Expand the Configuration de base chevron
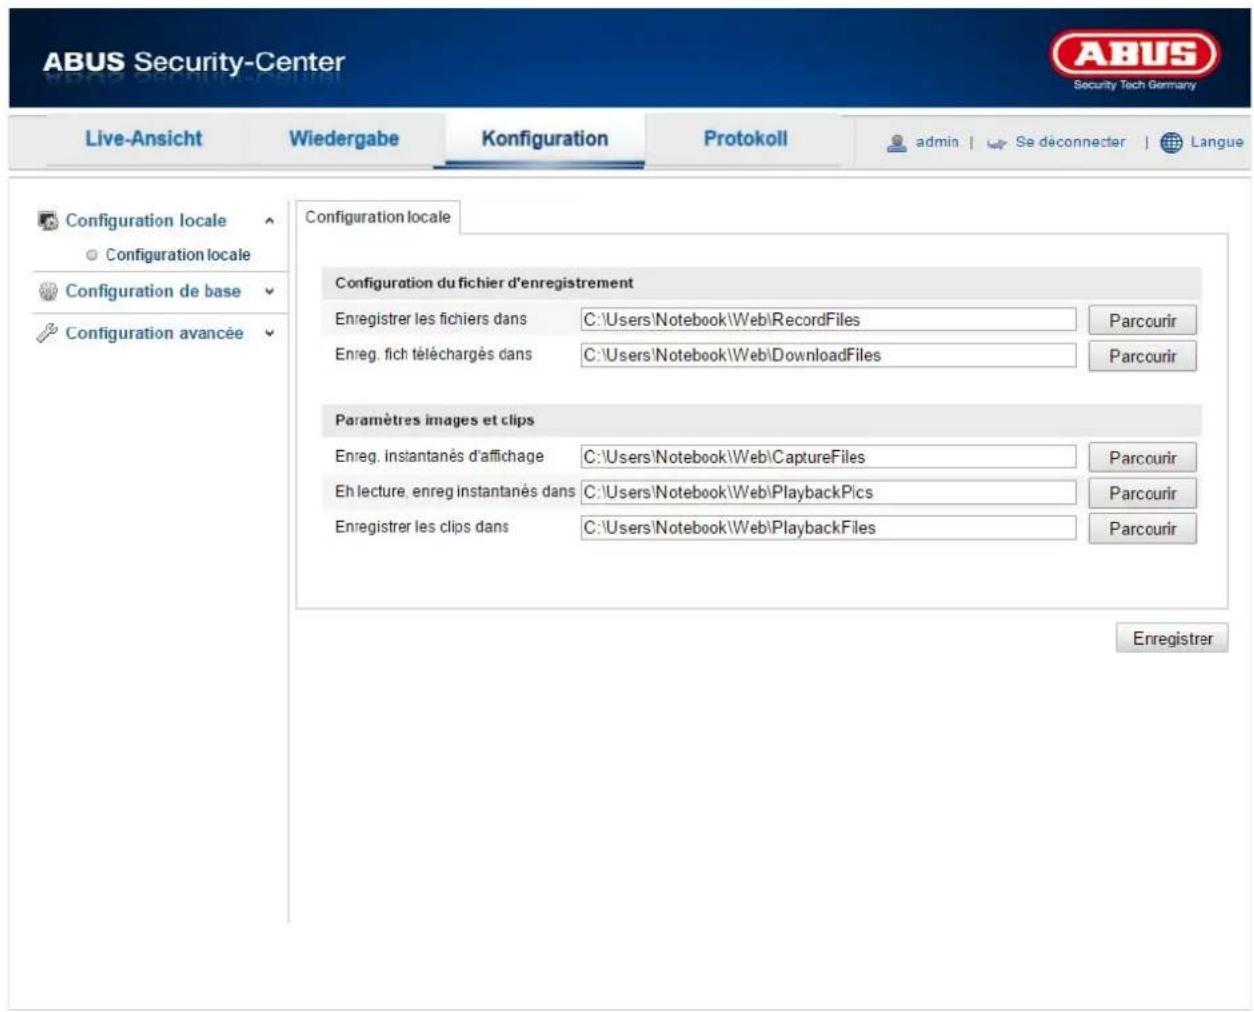1254x1012 pixels. (269, 292)
